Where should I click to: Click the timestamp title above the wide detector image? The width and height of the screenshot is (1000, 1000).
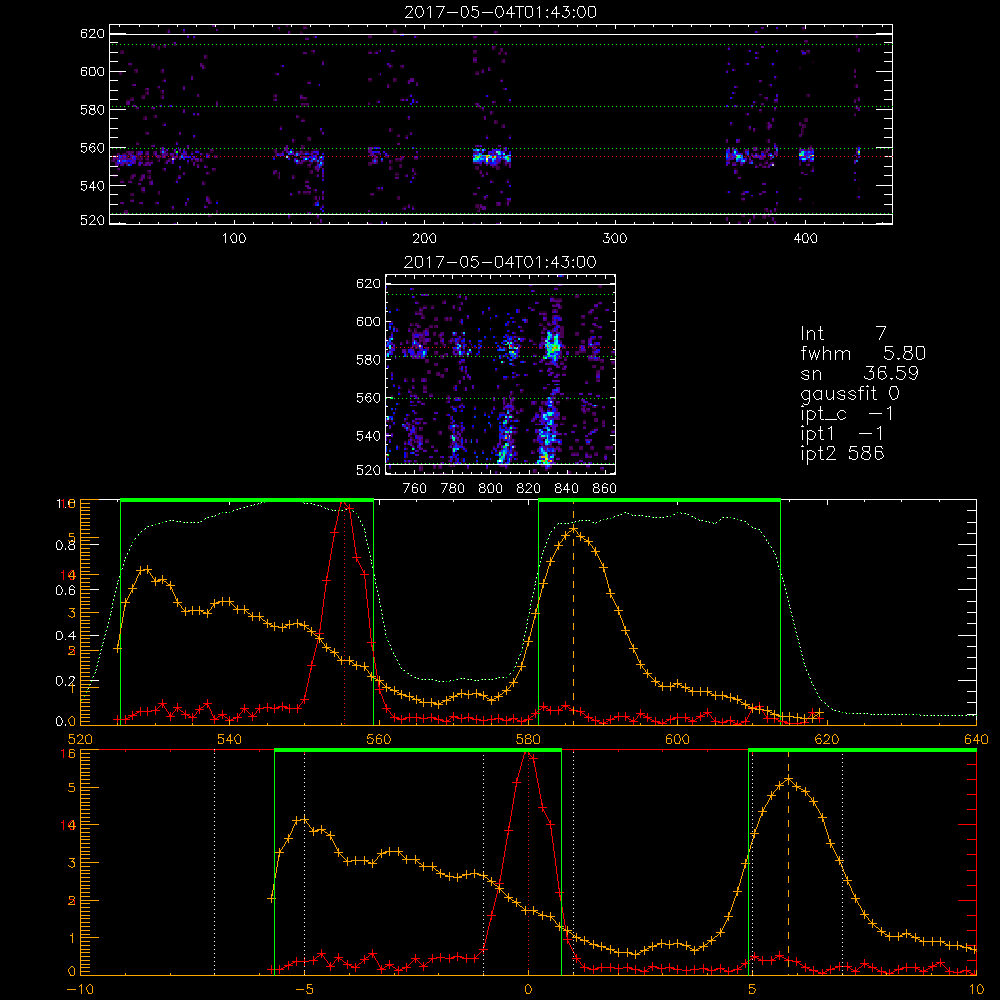pyautogui.click(x=501, y=12)
